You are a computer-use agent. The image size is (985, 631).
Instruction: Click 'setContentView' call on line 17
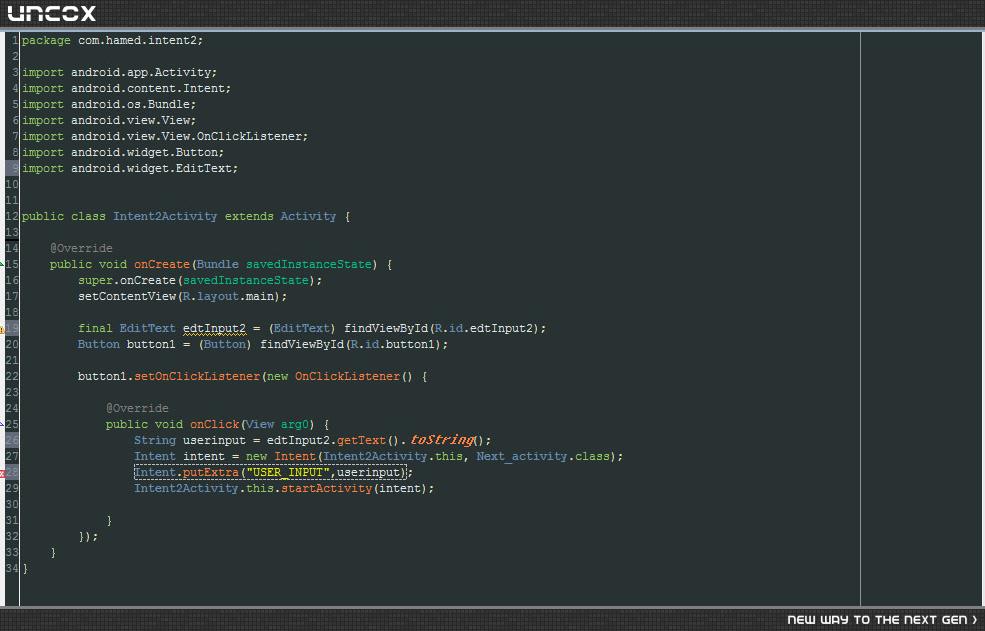pyautogui.click(x=127, y=297)
